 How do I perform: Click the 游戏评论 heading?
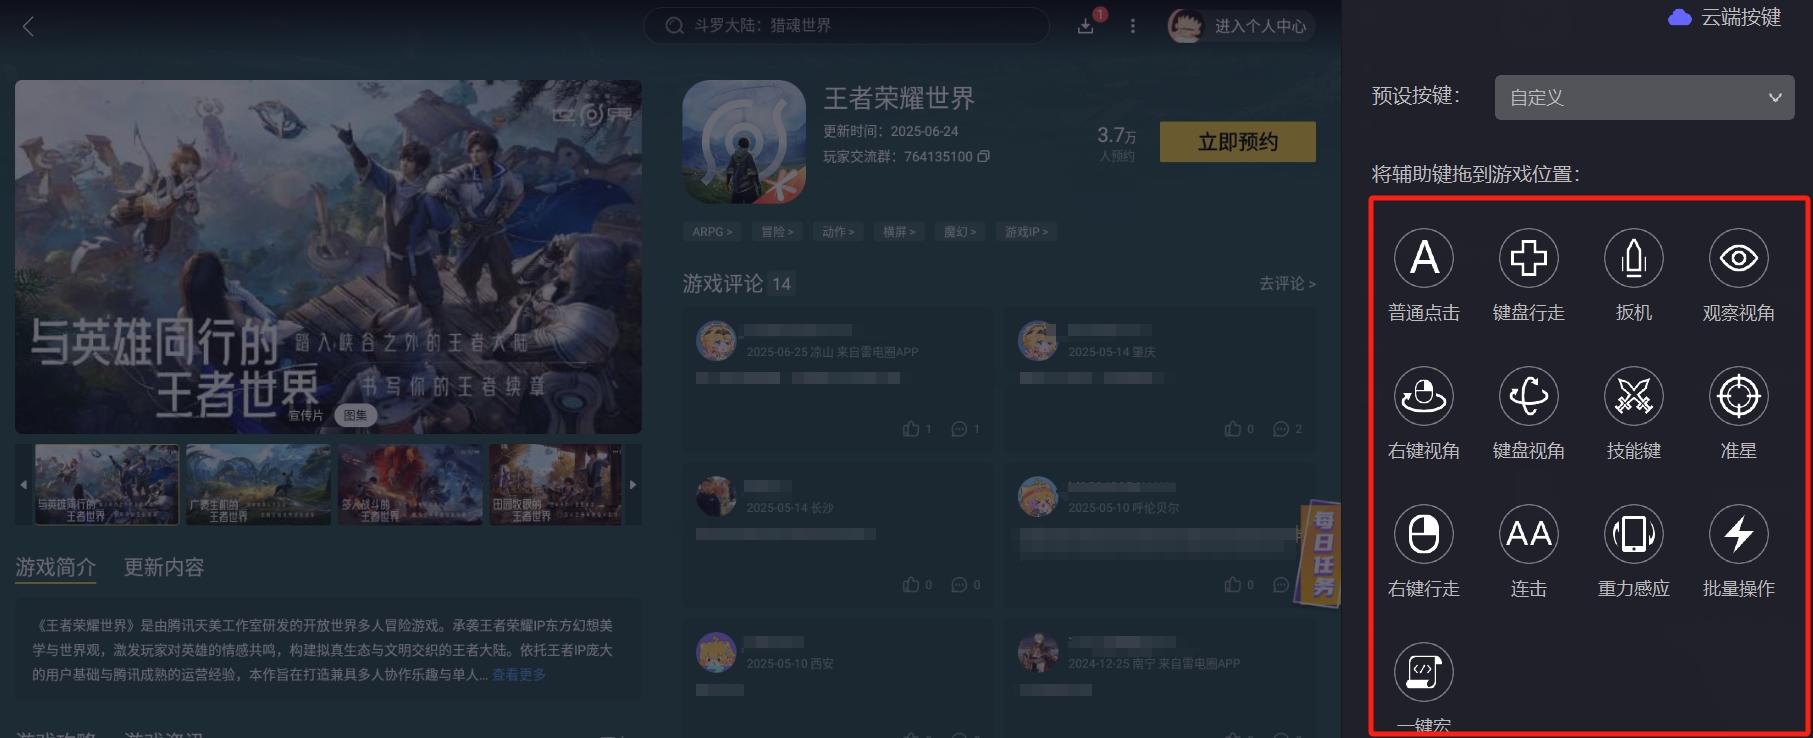722,284
